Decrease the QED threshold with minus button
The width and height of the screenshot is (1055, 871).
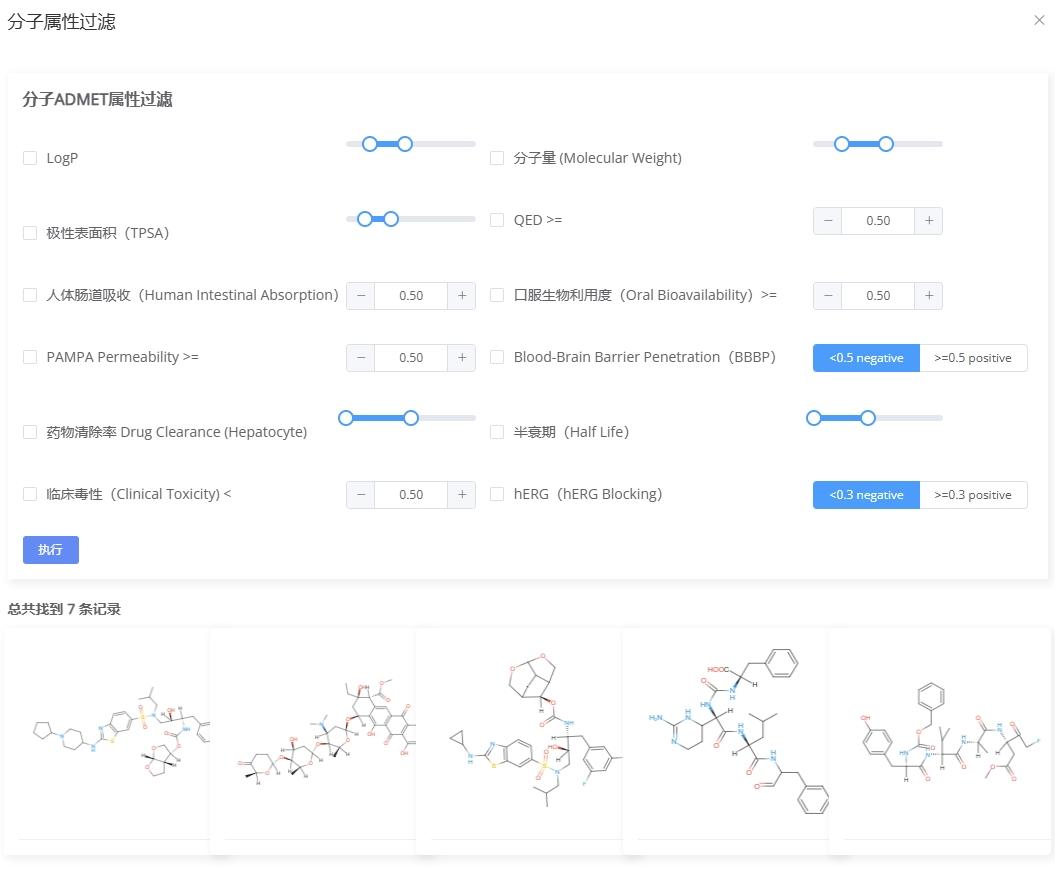(x=827, y=221)
